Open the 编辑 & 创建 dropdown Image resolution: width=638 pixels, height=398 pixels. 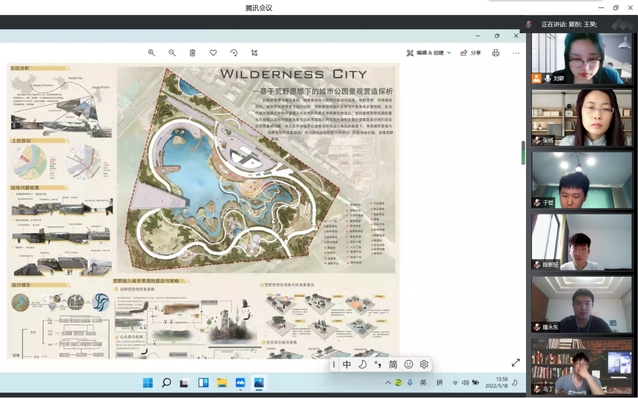pyautogui.click(x=428, y=53)
